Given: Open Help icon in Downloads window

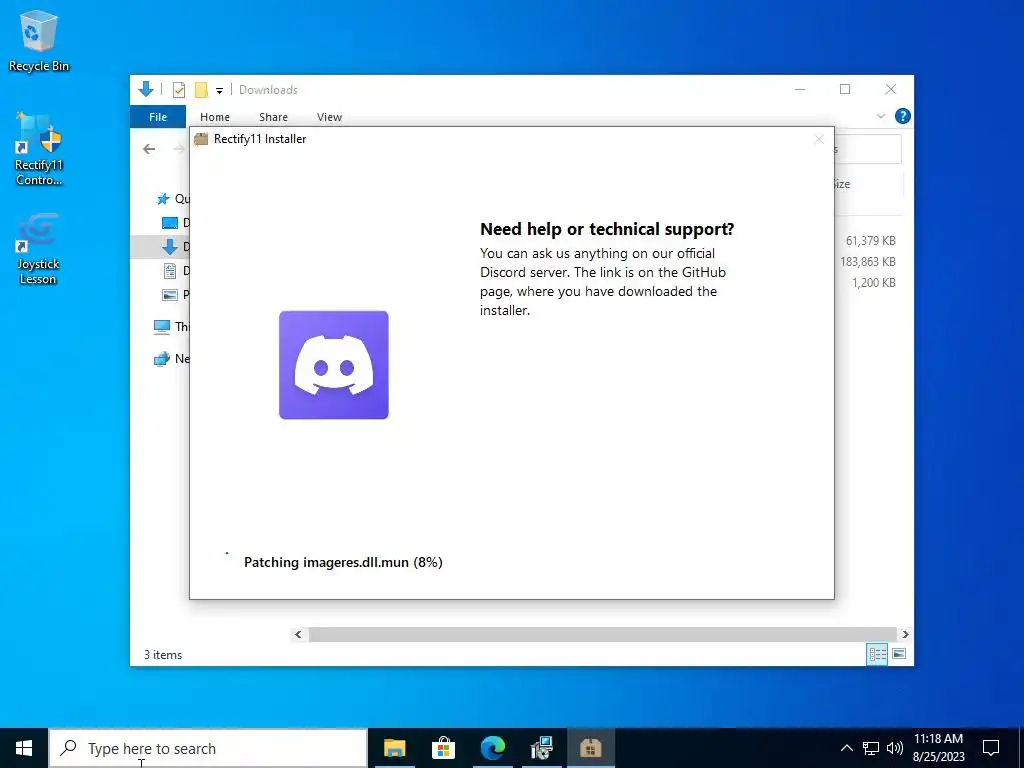Looking at the screenshot, I should (903, 116).
